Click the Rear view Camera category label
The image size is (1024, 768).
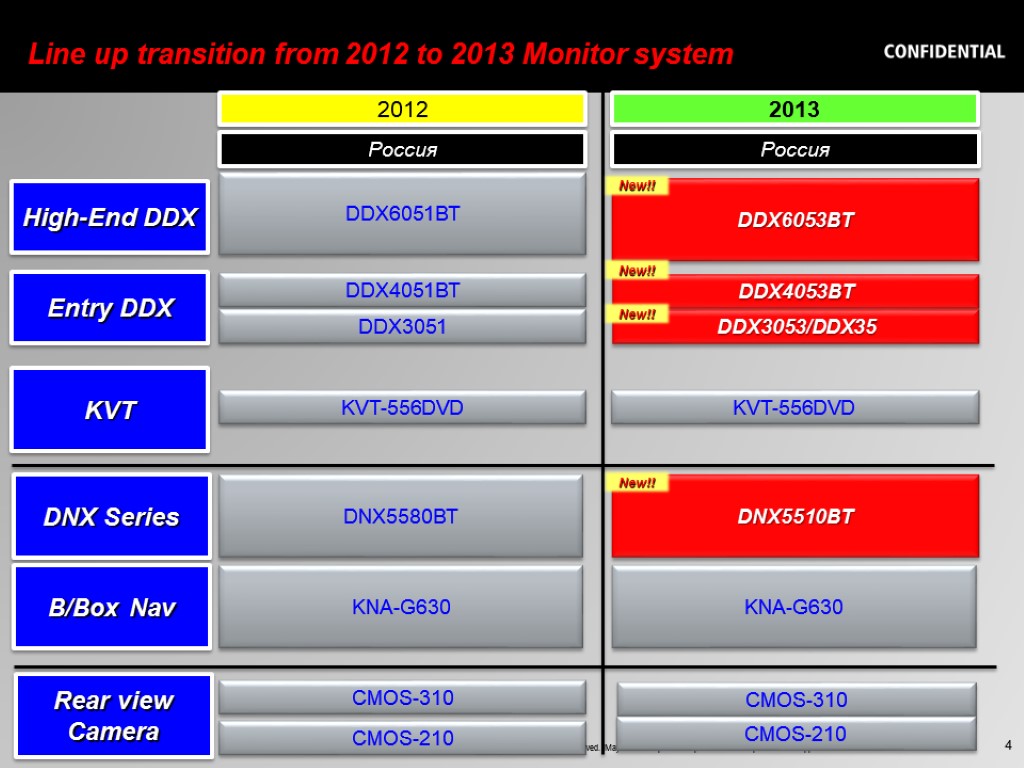pos(114,716)
